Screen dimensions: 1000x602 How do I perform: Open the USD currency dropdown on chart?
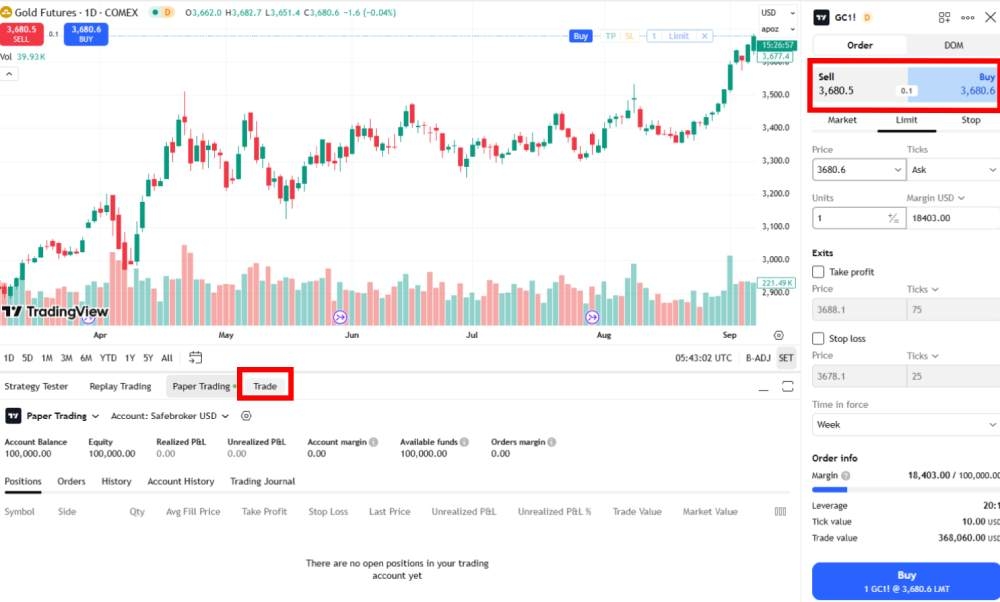(771, 13)
